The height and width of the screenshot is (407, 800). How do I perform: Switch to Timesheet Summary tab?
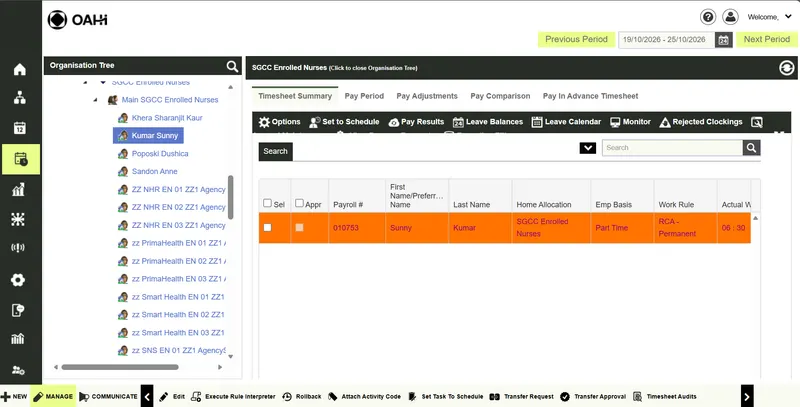295,96
